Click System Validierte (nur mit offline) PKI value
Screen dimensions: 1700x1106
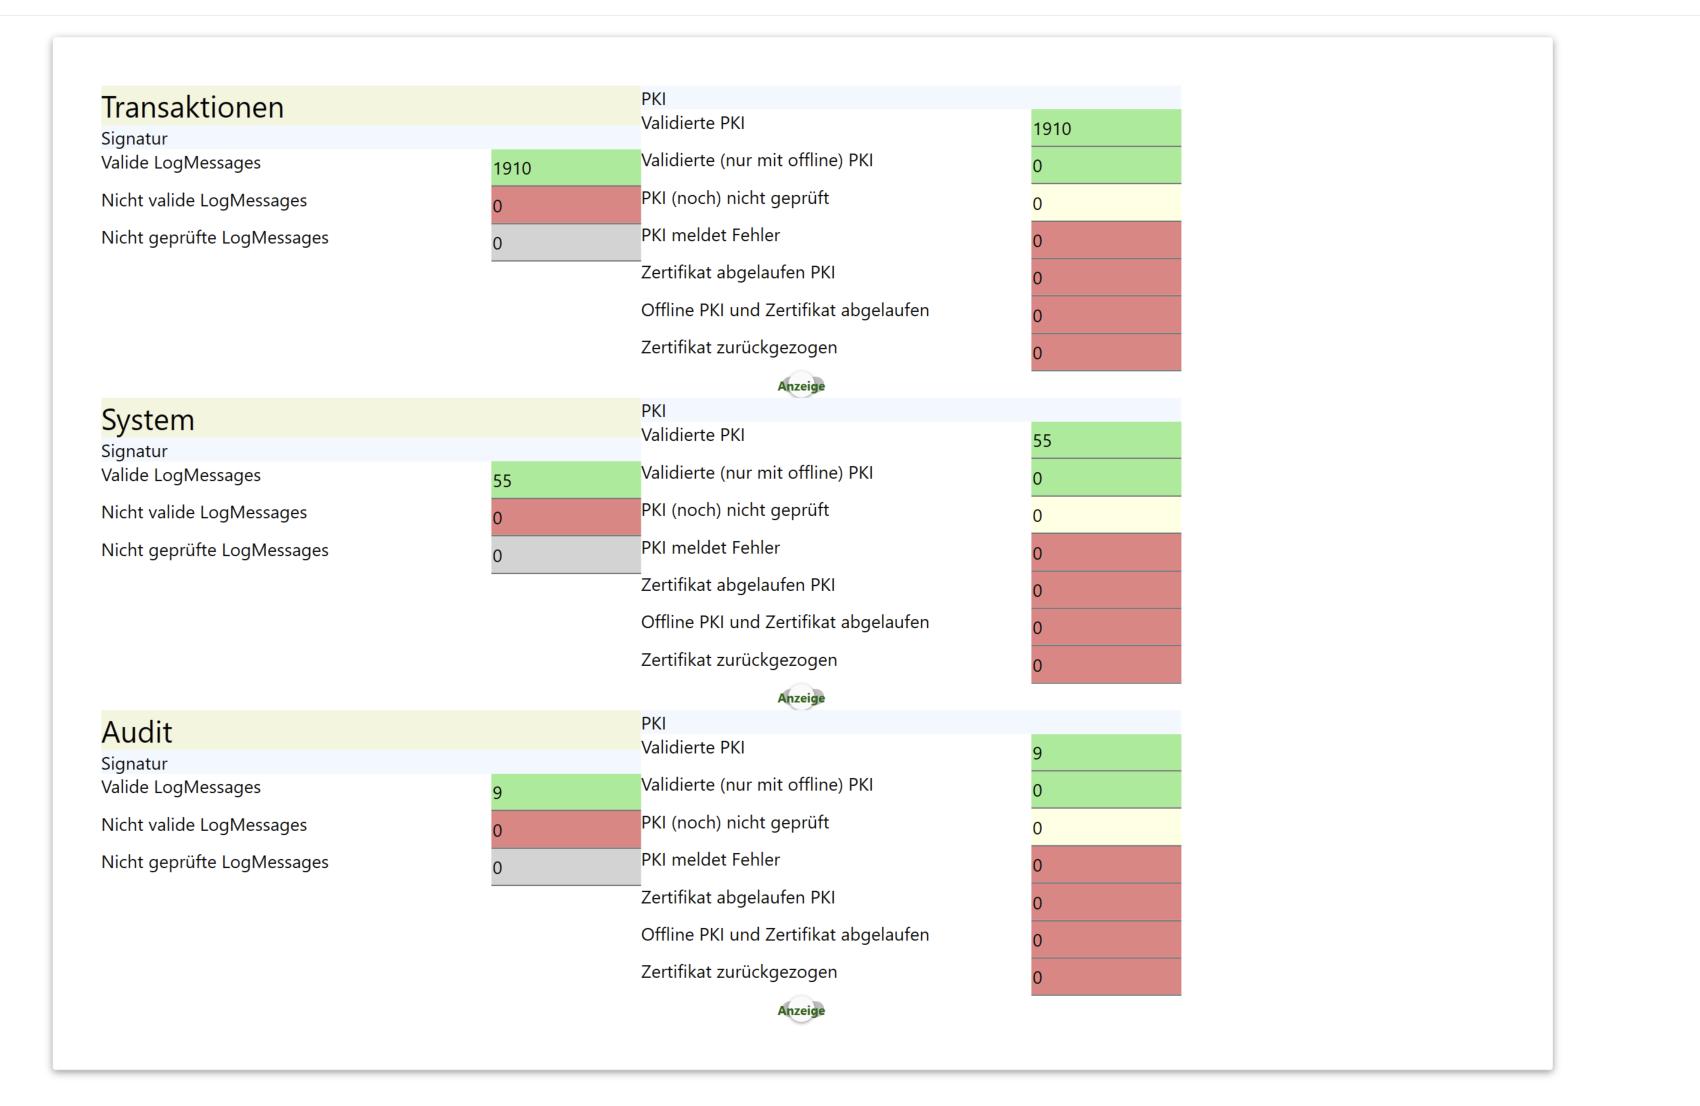pos(1106,477)
